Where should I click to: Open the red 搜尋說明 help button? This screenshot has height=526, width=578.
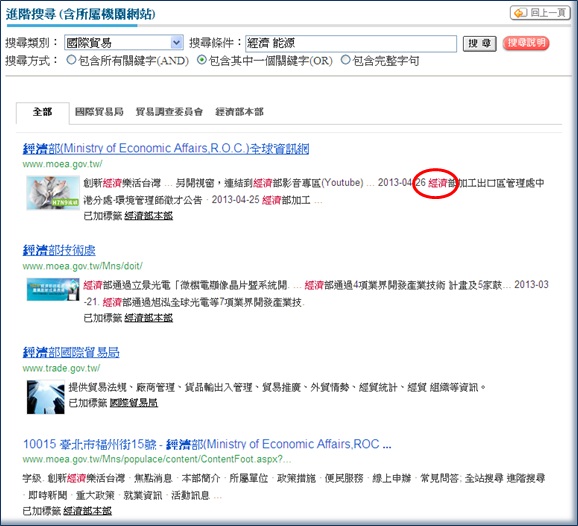526,43
